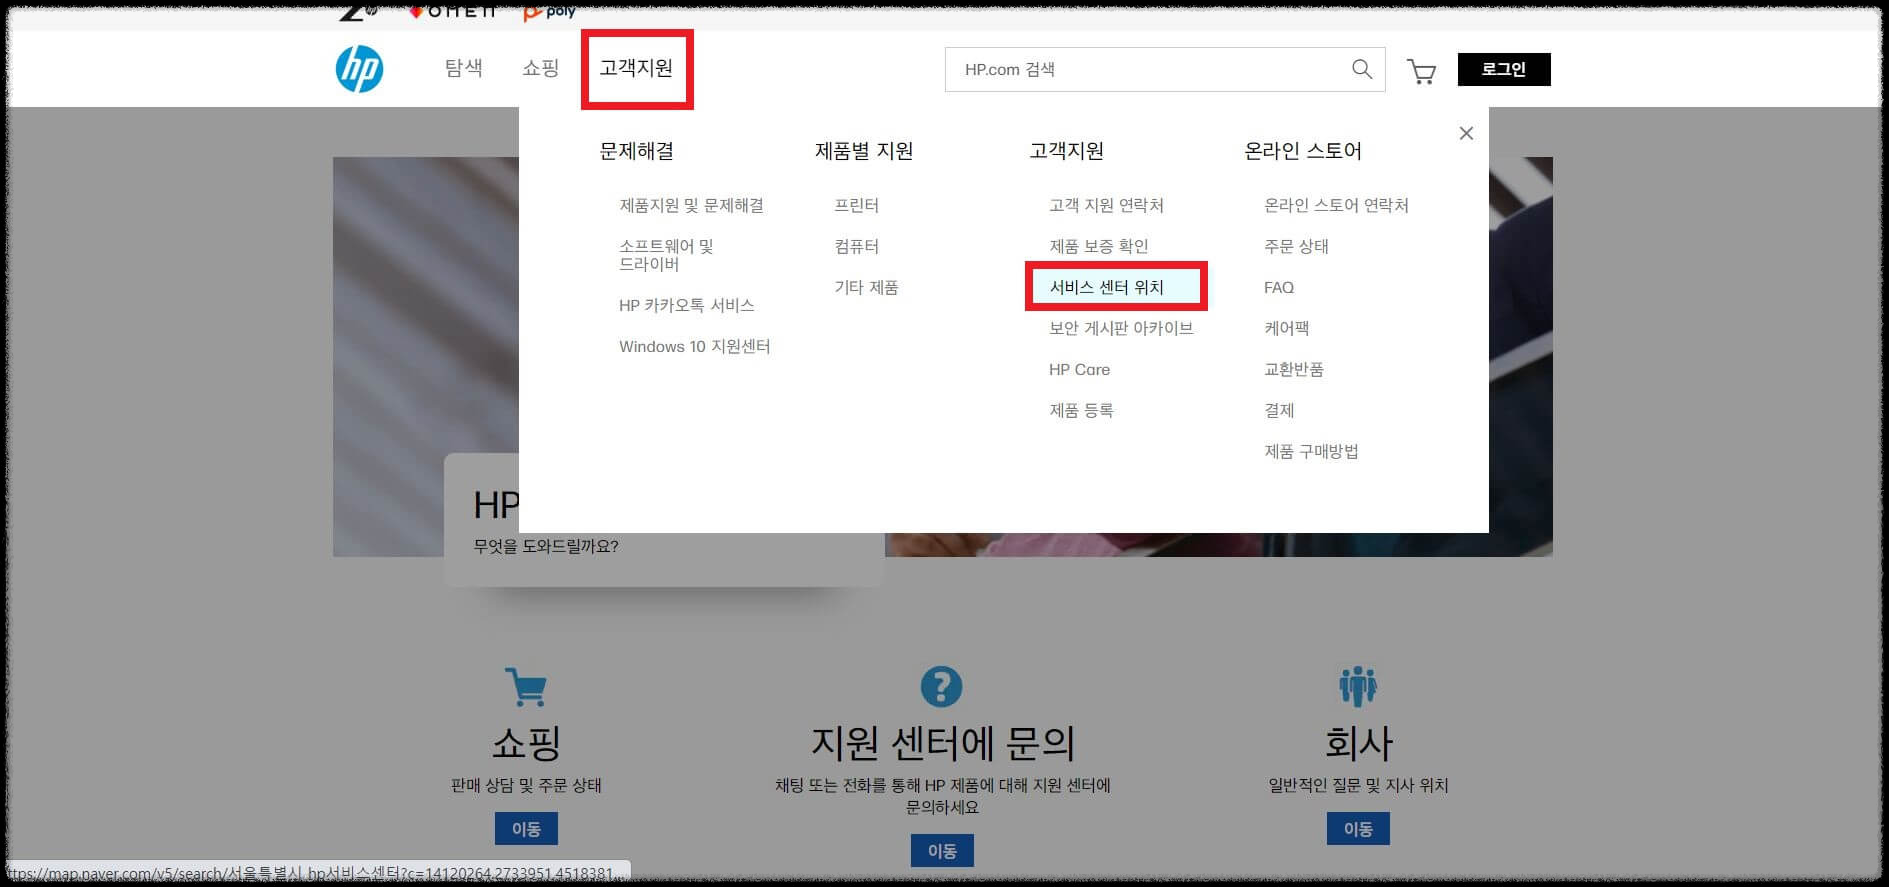This screenshot has width=1889, height=887.
Task: Select 컴퓨터 under 제품별 지원
Action: pyautogui.click(x=856, y=246)
